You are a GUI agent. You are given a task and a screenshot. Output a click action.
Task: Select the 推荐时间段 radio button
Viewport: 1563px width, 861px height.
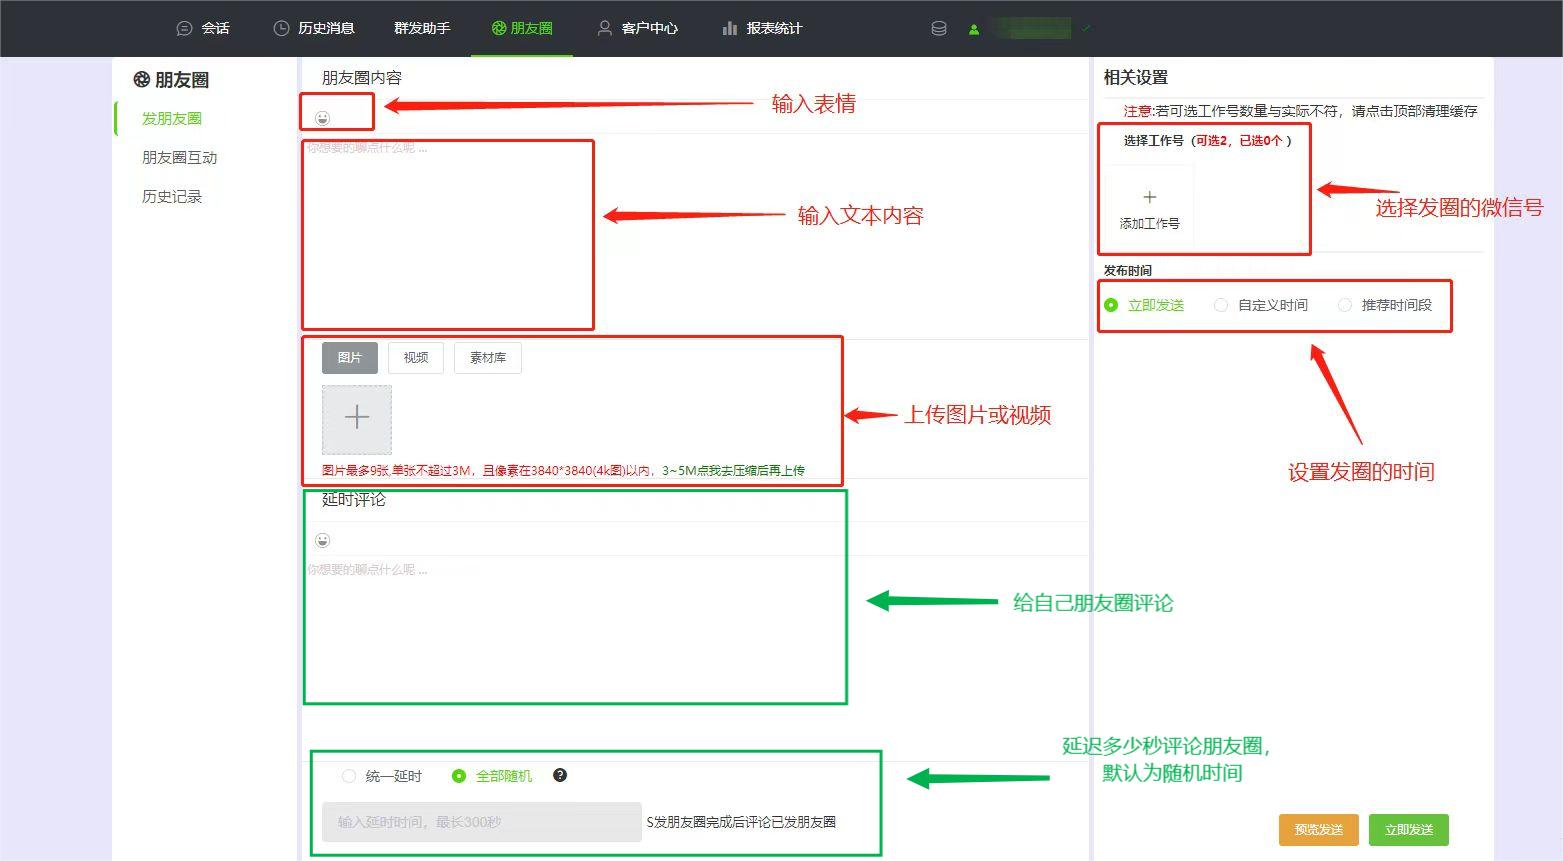click(x=1344, y=305)
